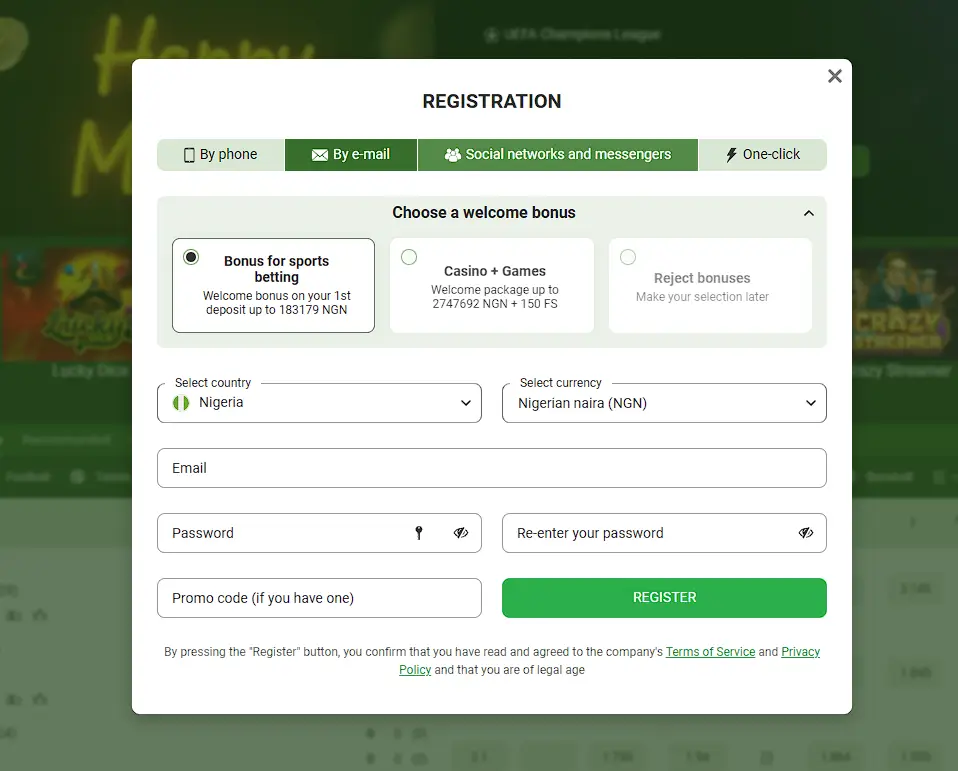Select the Reject bonuses option
Image resolution: width=958 pixels, height=771 pixels.
tap(627, 257)
